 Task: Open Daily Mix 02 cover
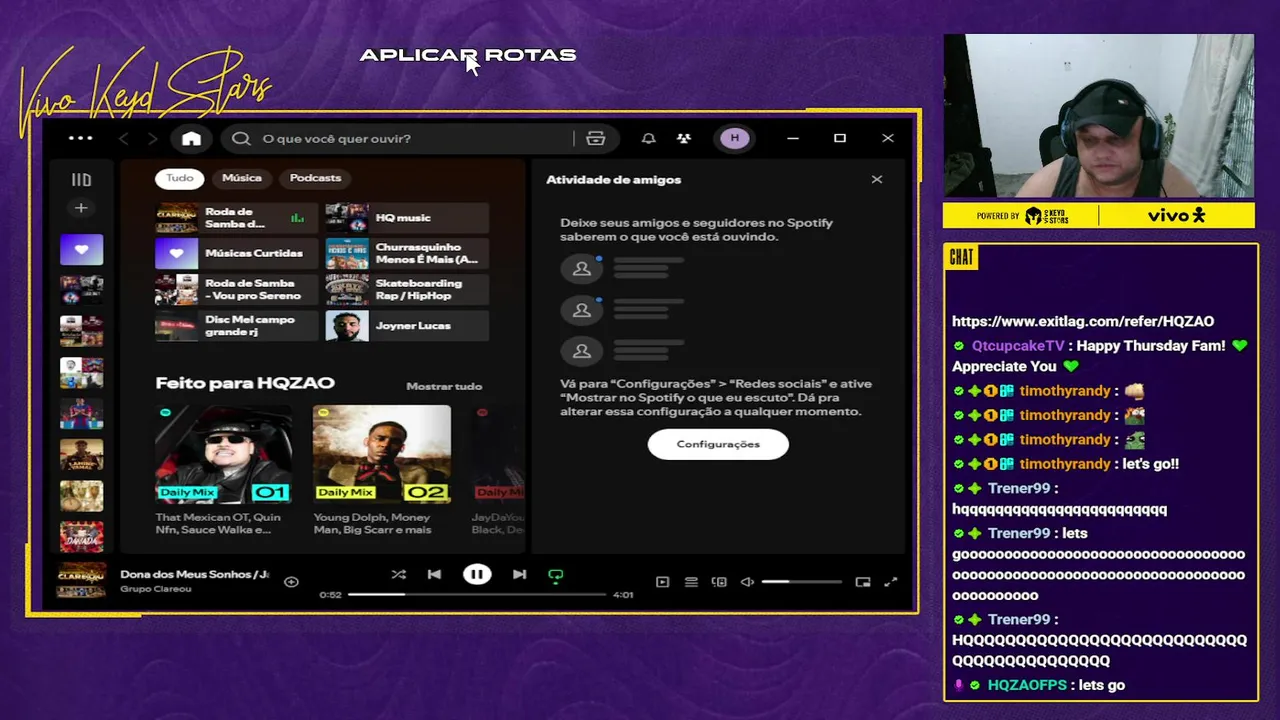[381, 454]
